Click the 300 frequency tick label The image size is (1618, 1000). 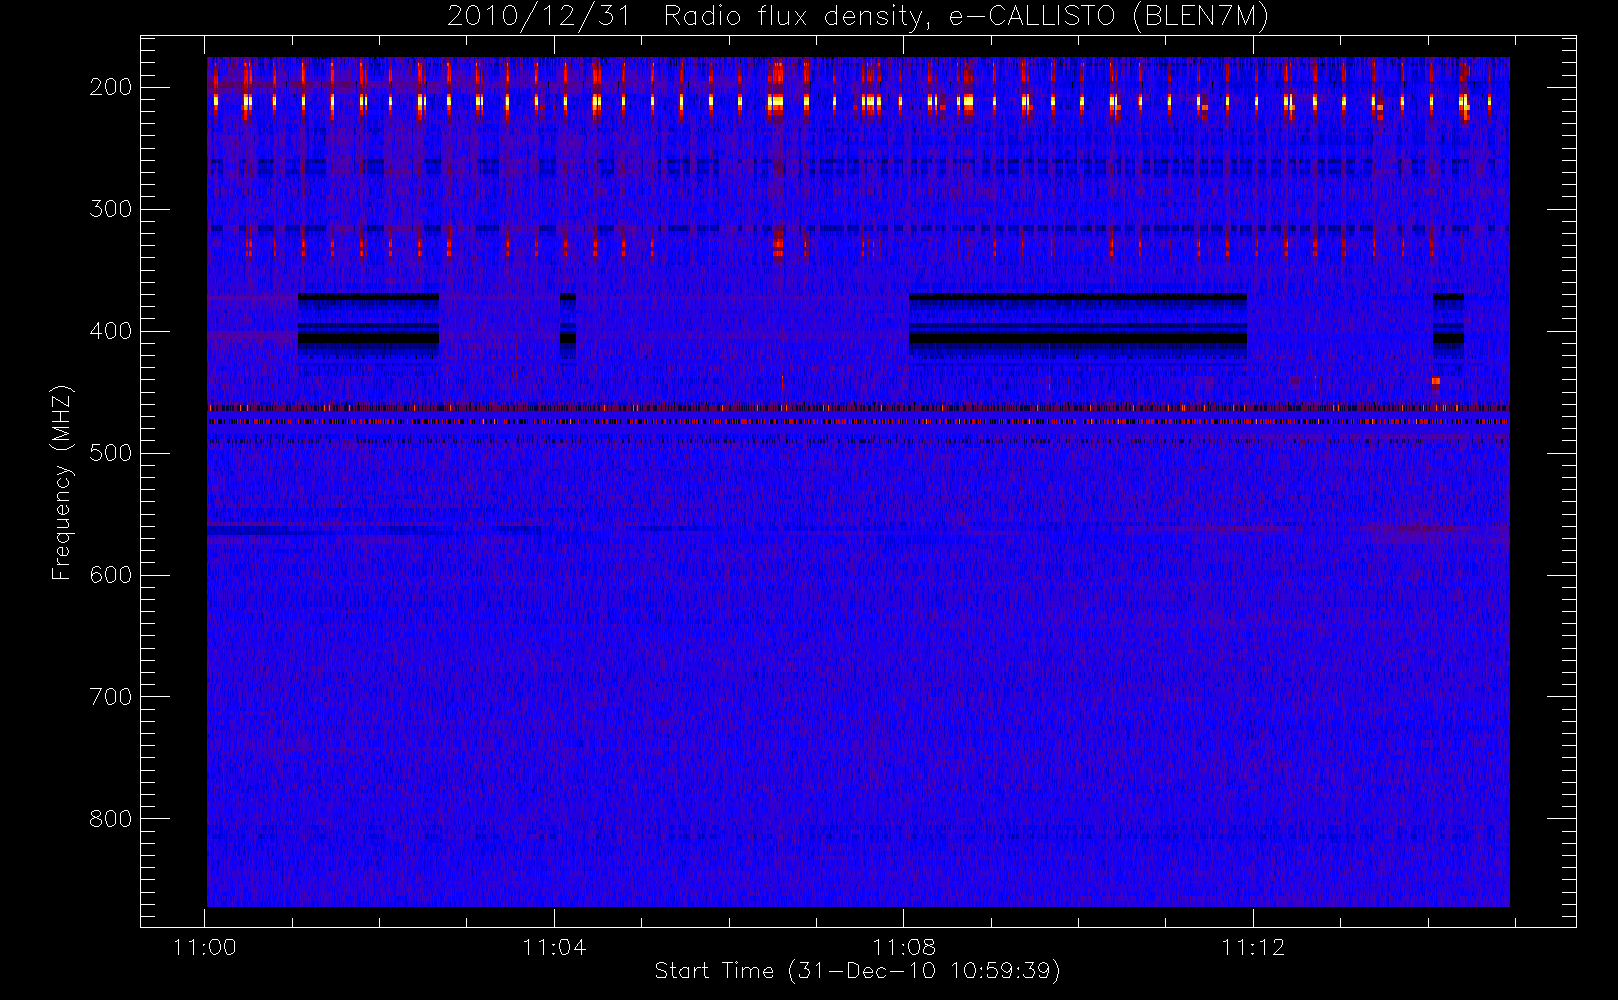point(111,209)
